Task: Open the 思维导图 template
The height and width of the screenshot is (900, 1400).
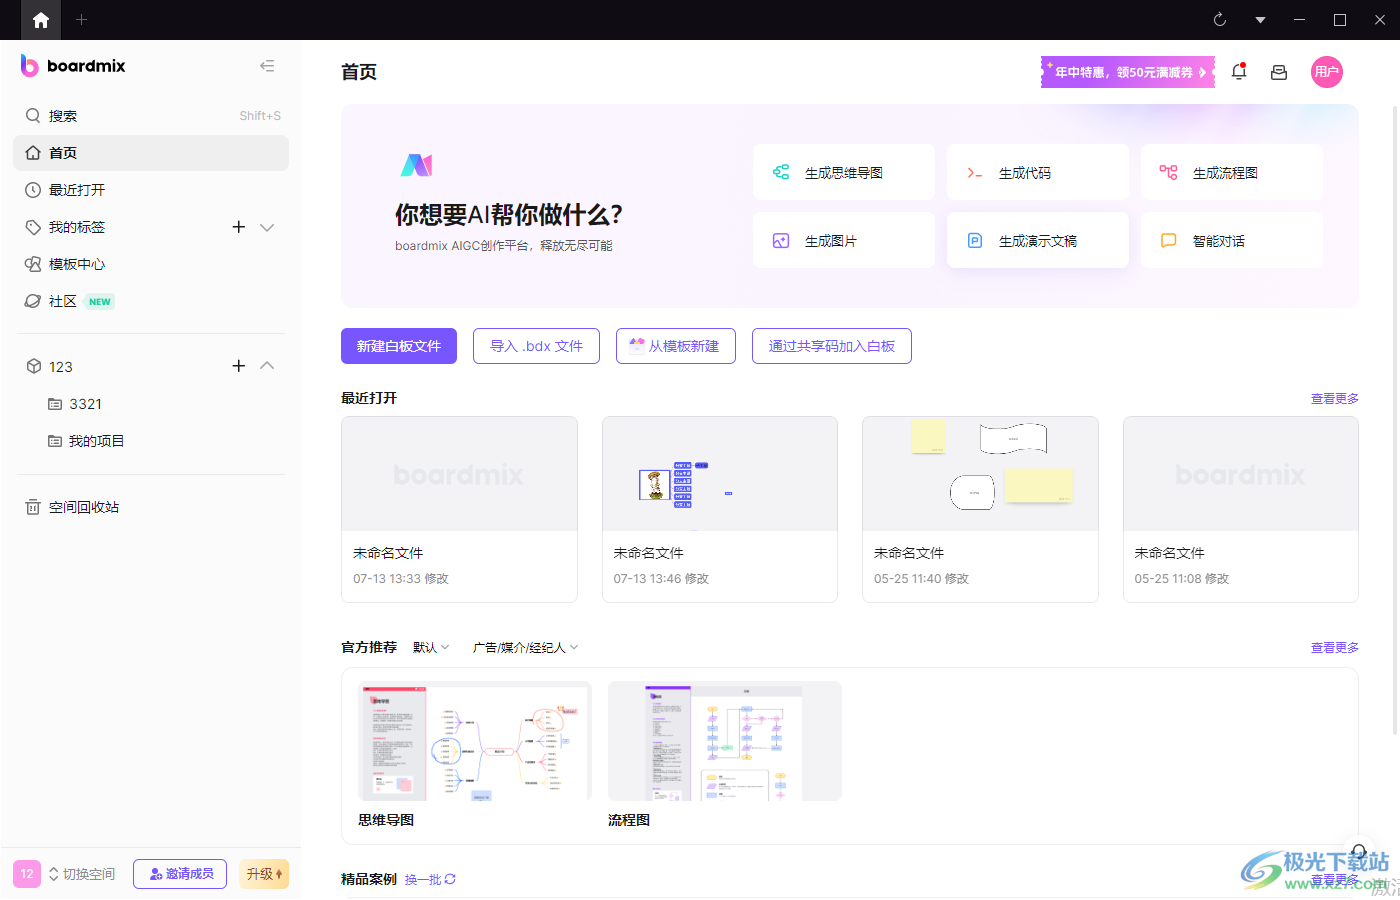Action: pyautogui.click(x=474, y=755)
